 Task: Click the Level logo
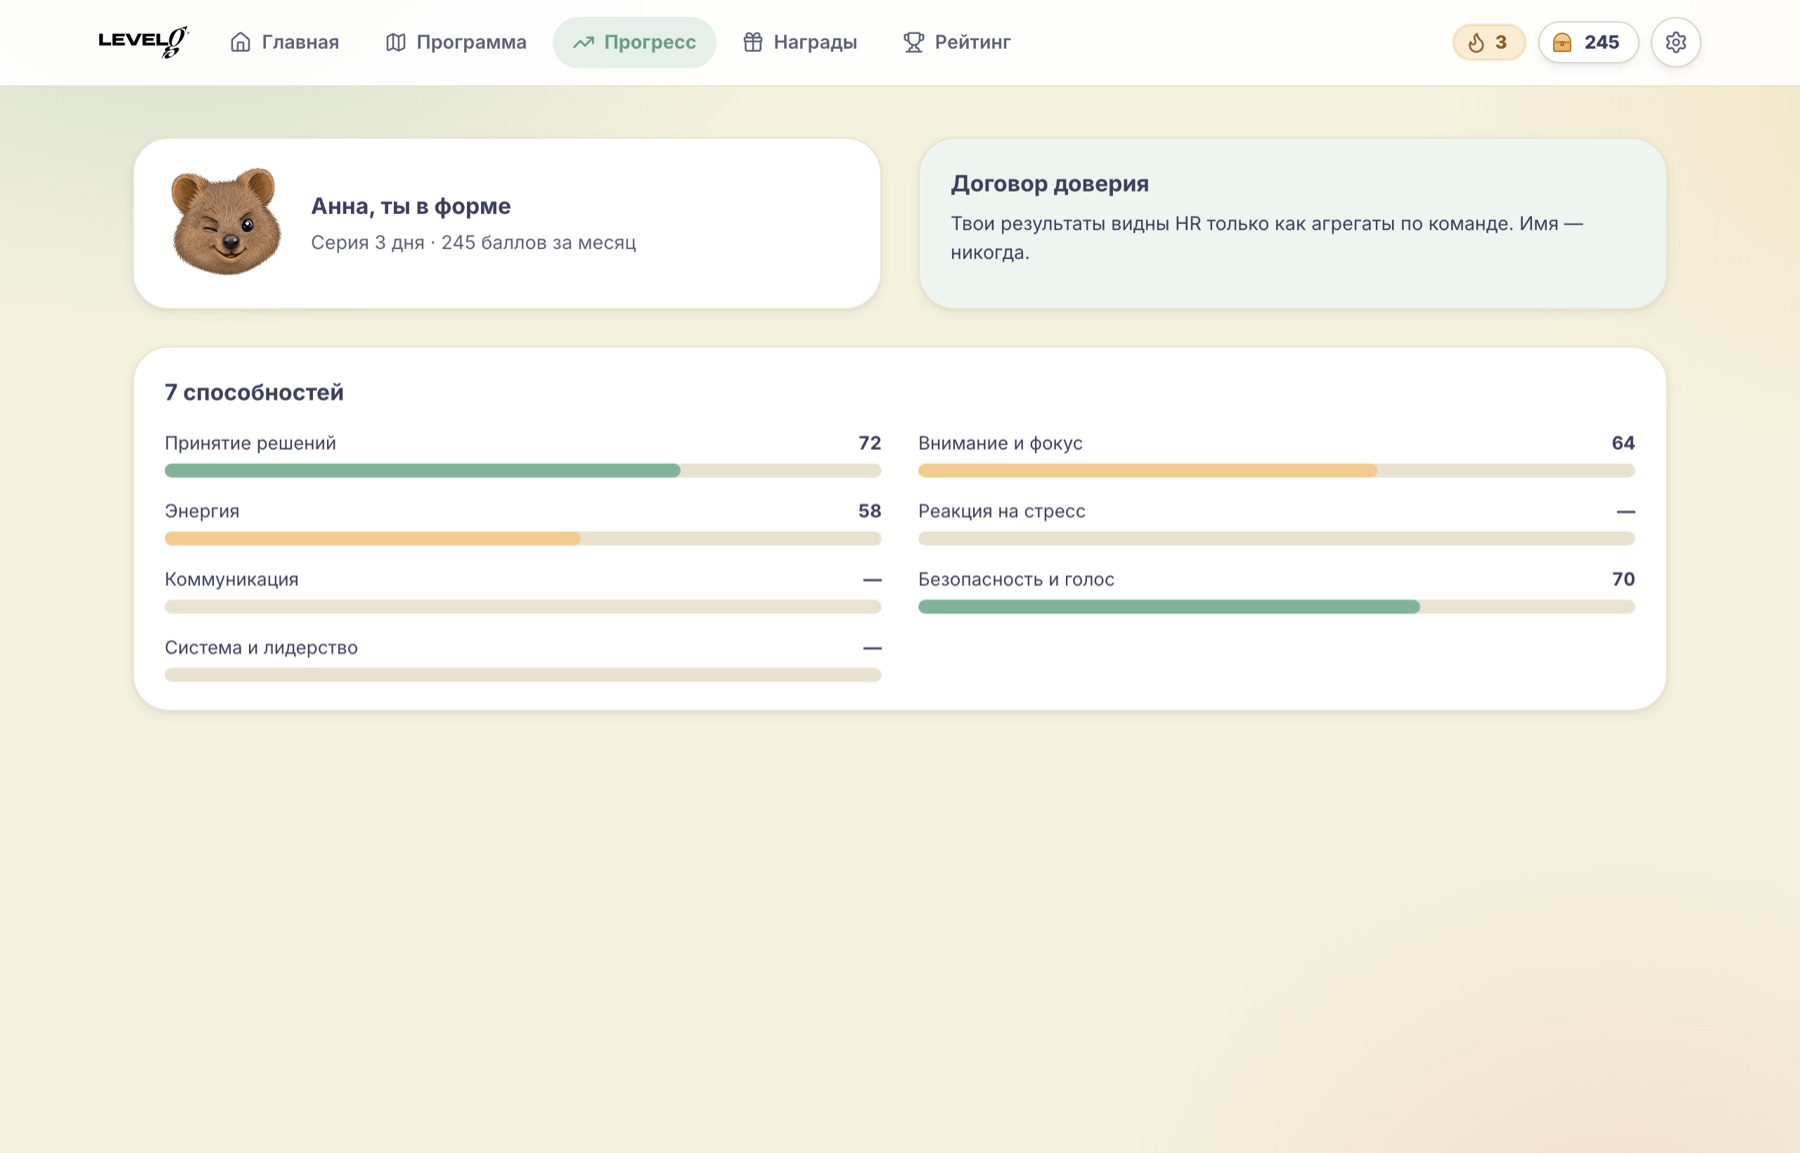pyautogui.click(x=143, y=42)
